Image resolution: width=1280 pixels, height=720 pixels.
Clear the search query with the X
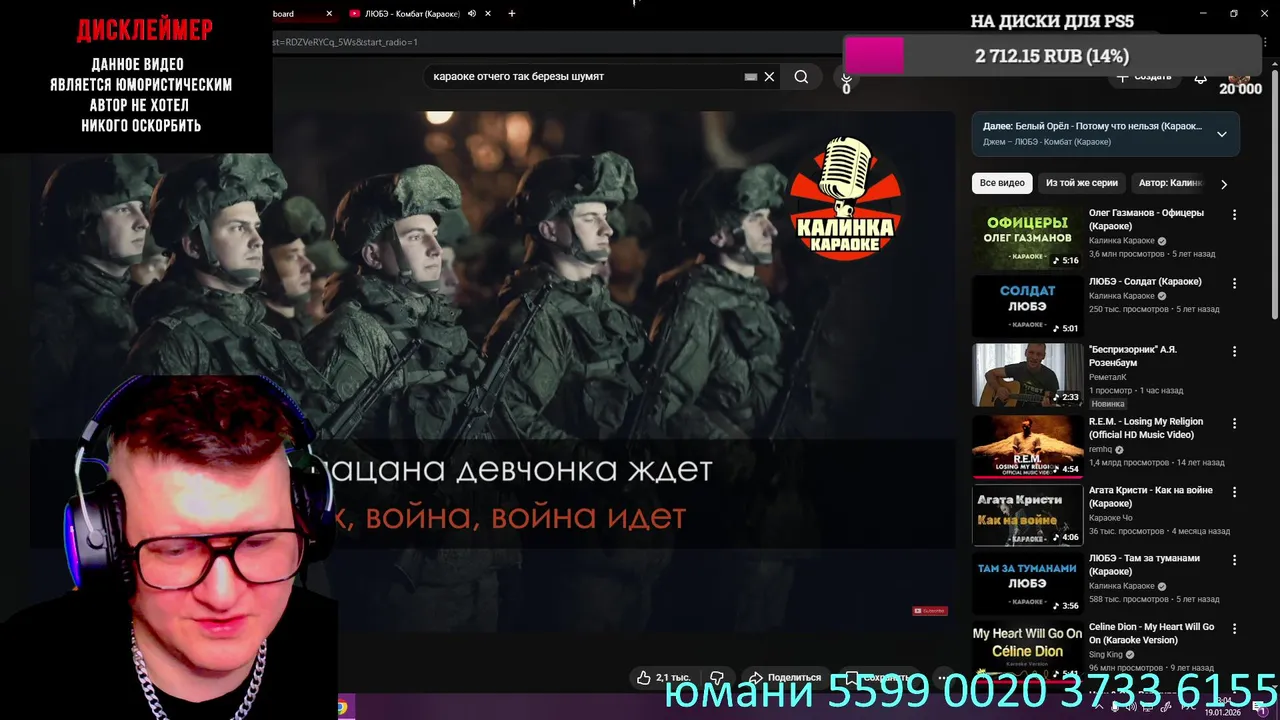point(769,77)
